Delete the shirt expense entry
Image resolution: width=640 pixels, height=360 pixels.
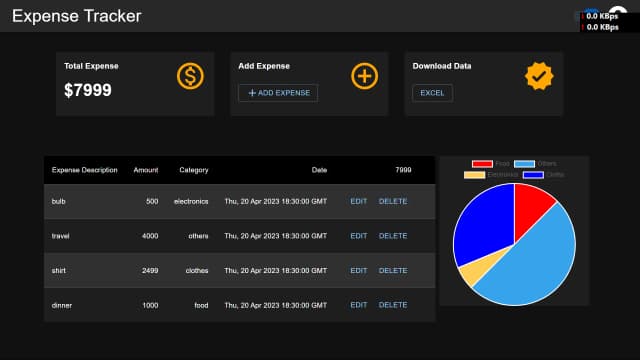(393, 271)
